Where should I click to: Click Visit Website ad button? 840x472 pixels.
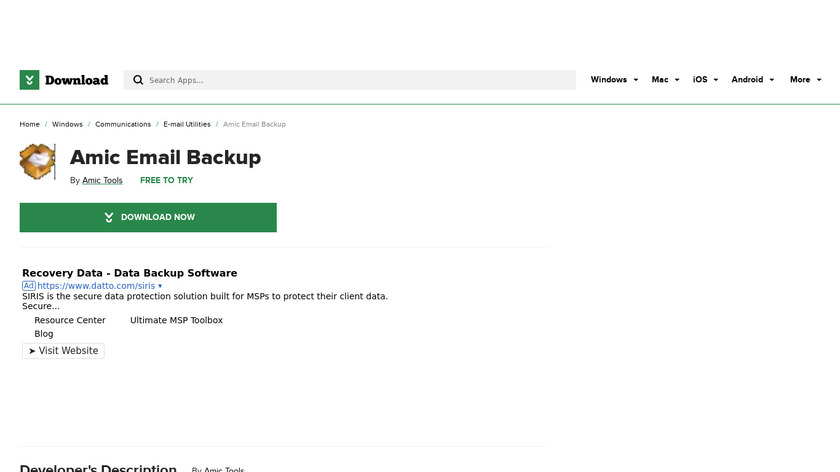63,351
